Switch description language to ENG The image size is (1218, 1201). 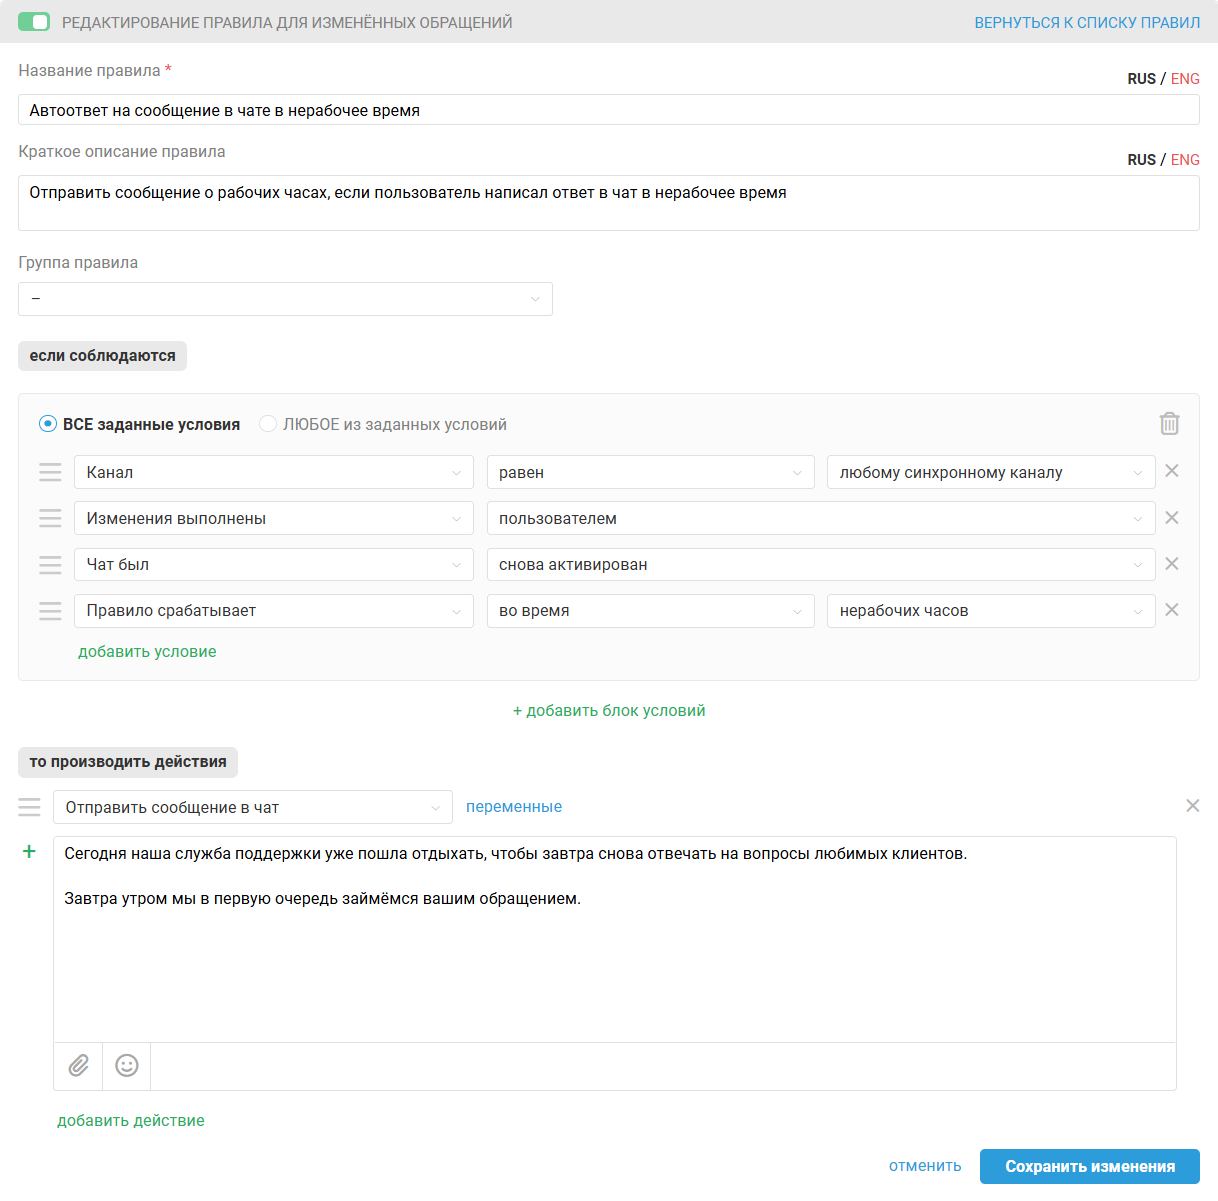pyautogui.click(x=1185, y=160)
